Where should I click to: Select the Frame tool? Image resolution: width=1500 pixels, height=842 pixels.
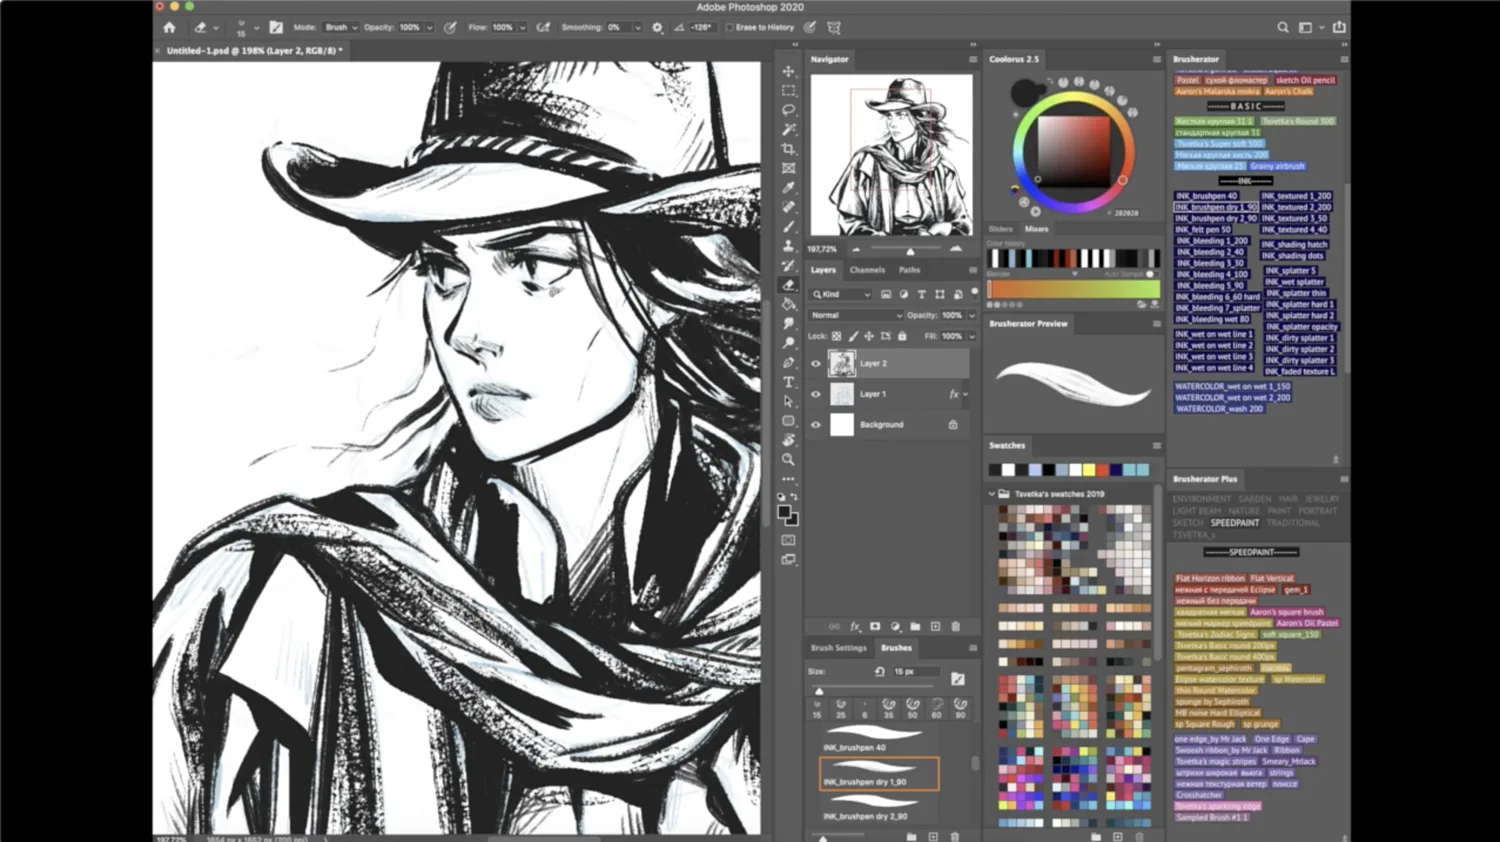tap(788, 168)
